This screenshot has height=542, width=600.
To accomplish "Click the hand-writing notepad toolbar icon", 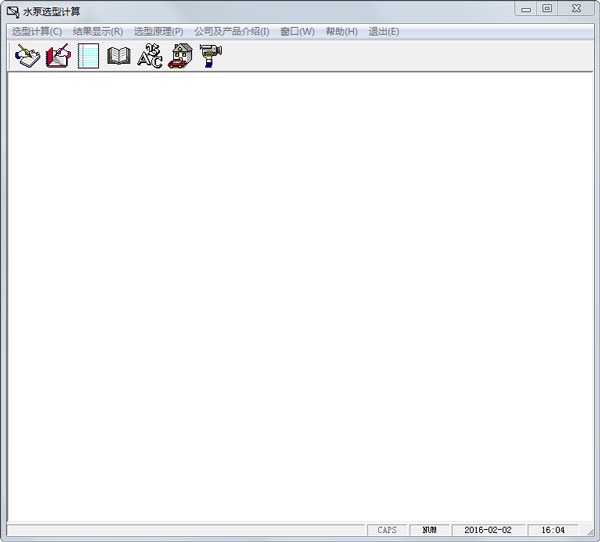I will coord(27,56).
